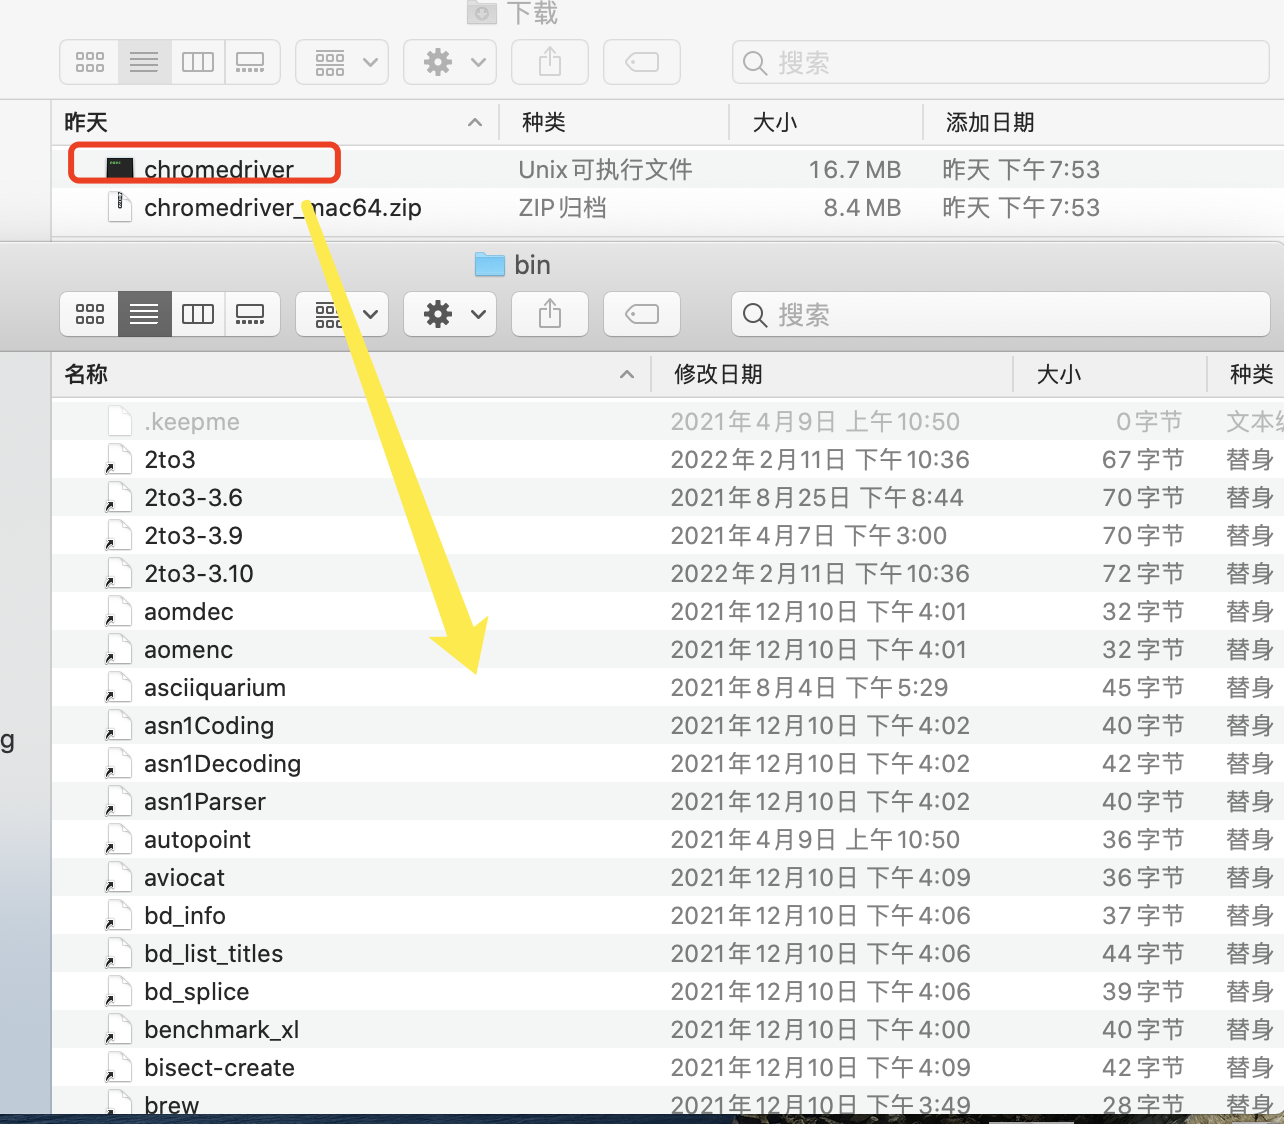This screenshot has width=1284, height=1124.
Task: Sort bin window by 修改日期 column
Action: pyautogui.click(x=832, y=374)
